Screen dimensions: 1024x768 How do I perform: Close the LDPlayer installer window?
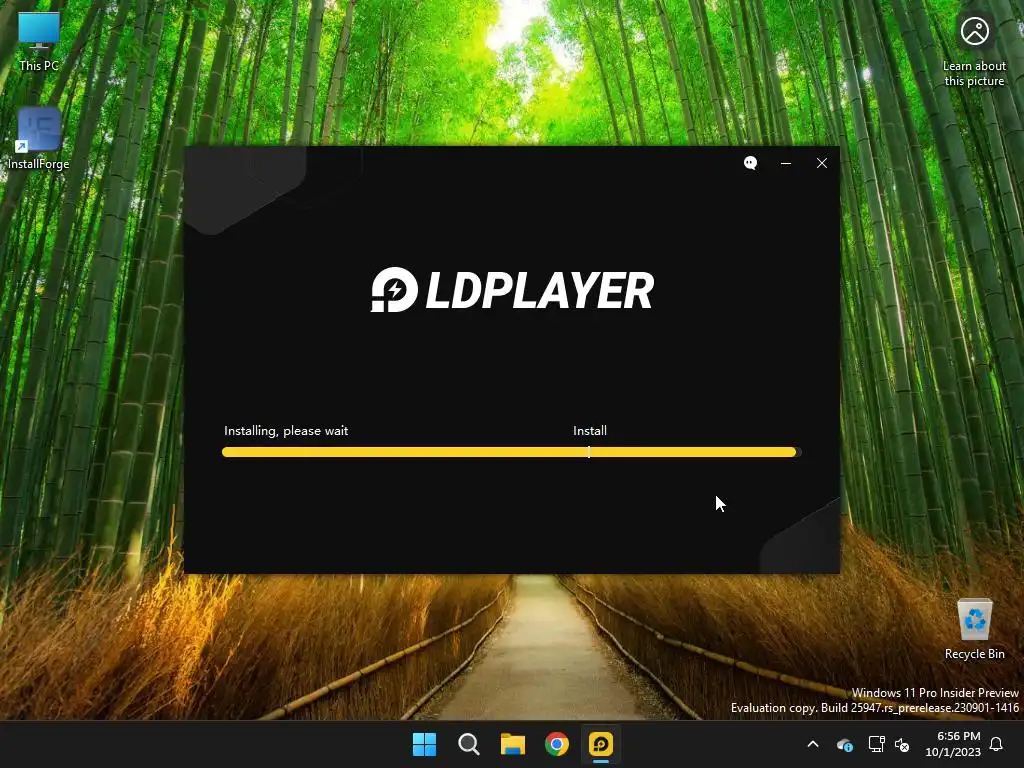(x=822, y=163)
